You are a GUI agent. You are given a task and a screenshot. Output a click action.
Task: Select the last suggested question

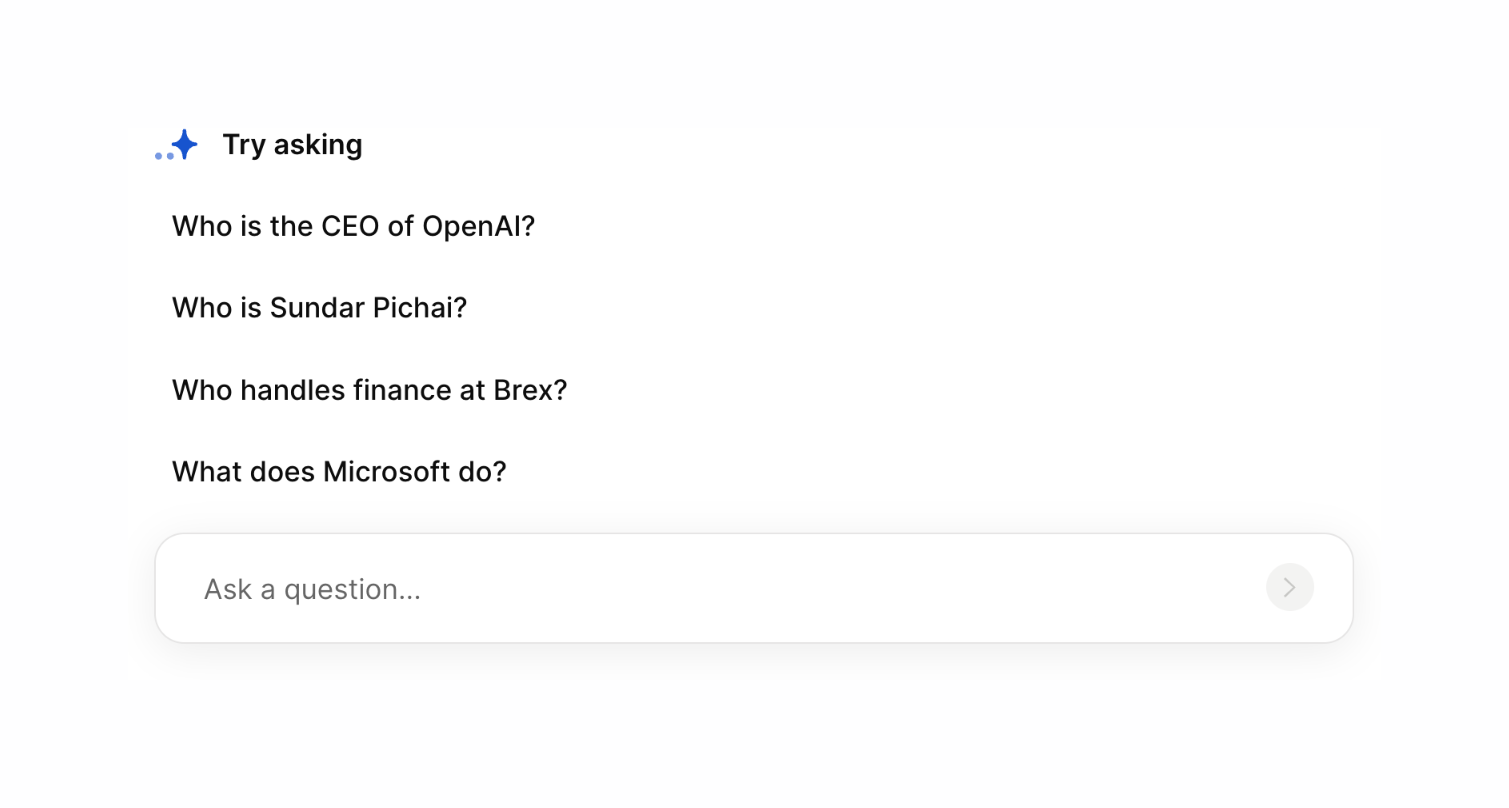click(x=339, y=471)
